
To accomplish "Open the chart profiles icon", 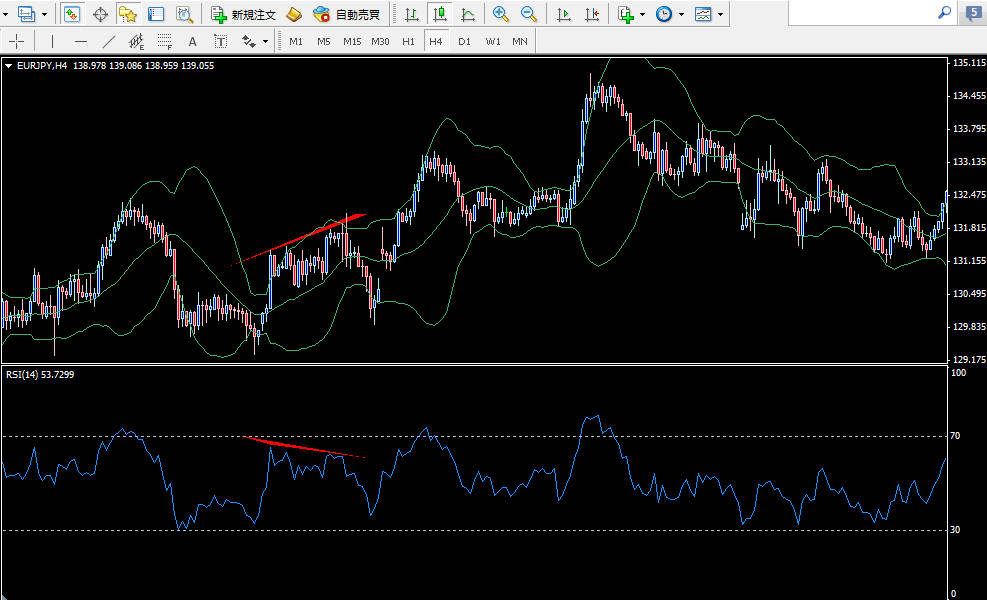I will 26,14.
